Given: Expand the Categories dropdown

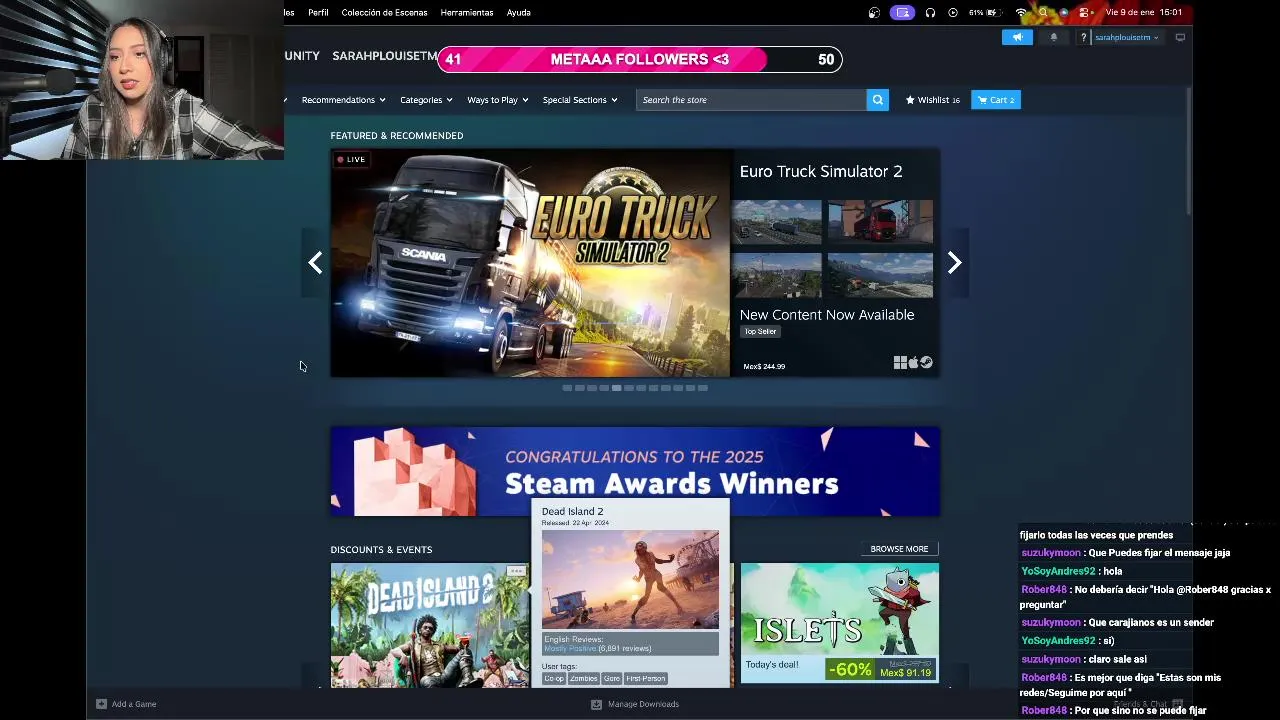Looking at the screenshot, I should tap(426, 100).
